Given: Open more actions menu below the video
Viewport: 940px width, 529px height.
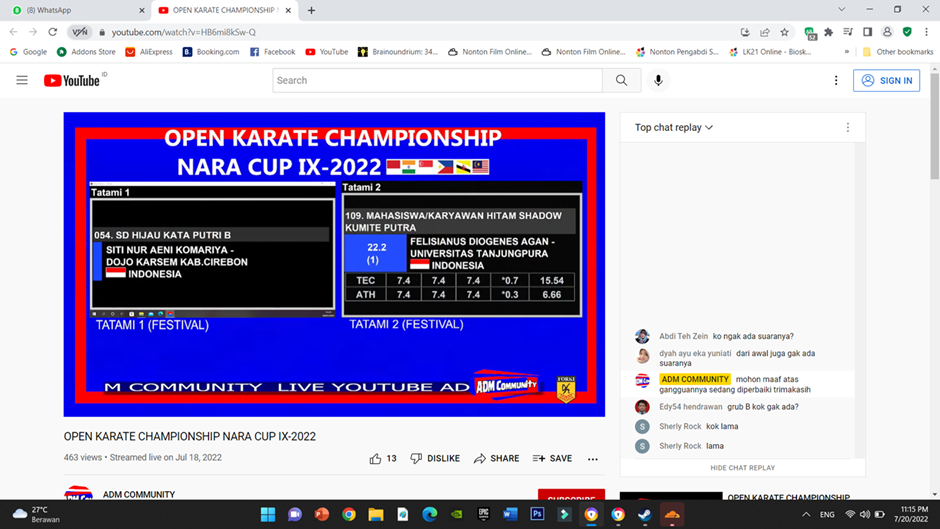Looking at the screenshot, I should (x=593, y=459).
